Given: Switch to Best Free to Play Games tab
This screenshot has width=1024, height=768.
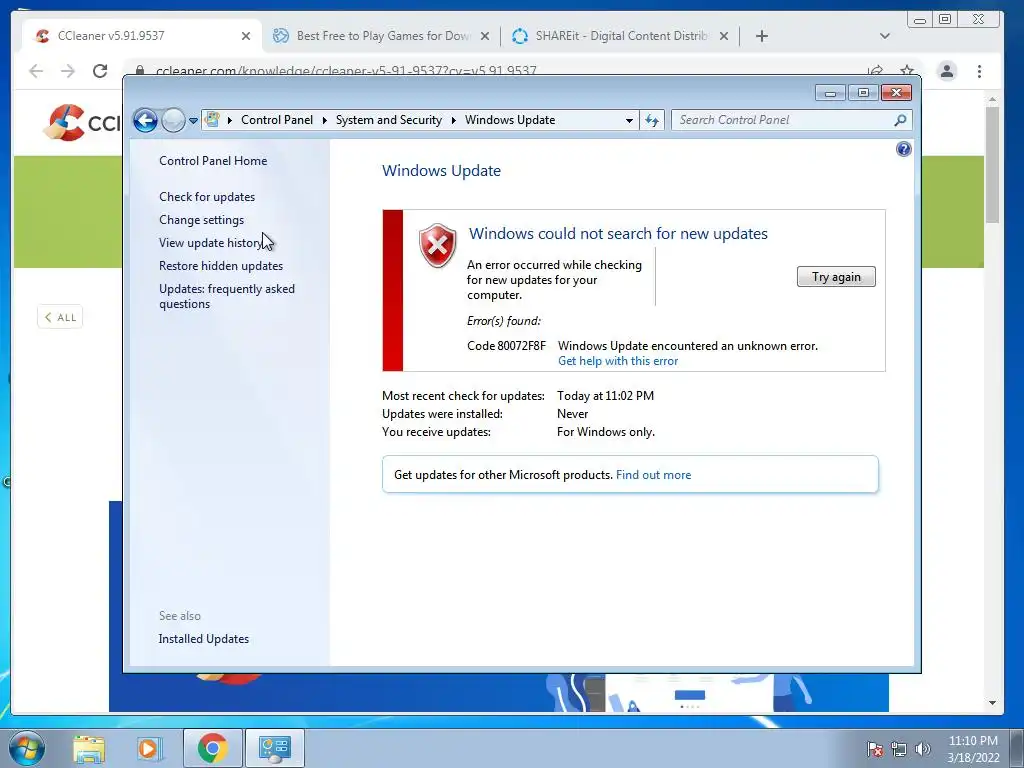Looking at the screenshot, I should [x=381, y=36].
